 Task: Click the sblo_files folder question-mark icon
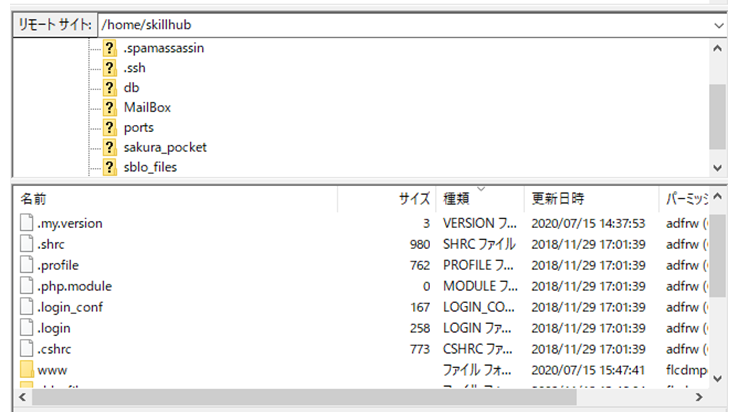(x=109, y=167)
